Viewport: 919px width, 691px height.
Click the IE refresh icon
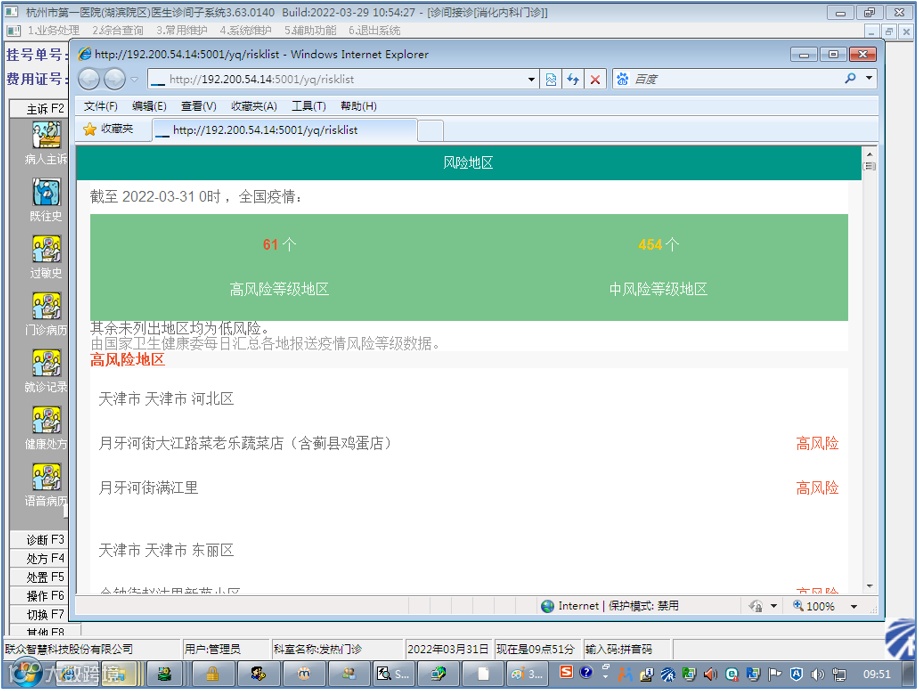click(x=573, y=79)
